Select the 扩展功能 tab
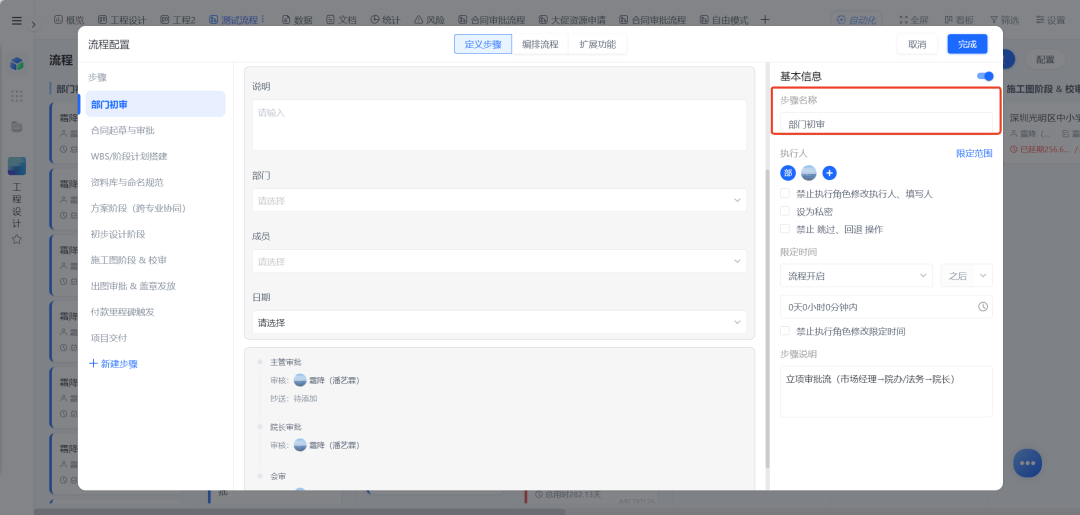Screen dimensions: 1080x515 pos(598,44)
